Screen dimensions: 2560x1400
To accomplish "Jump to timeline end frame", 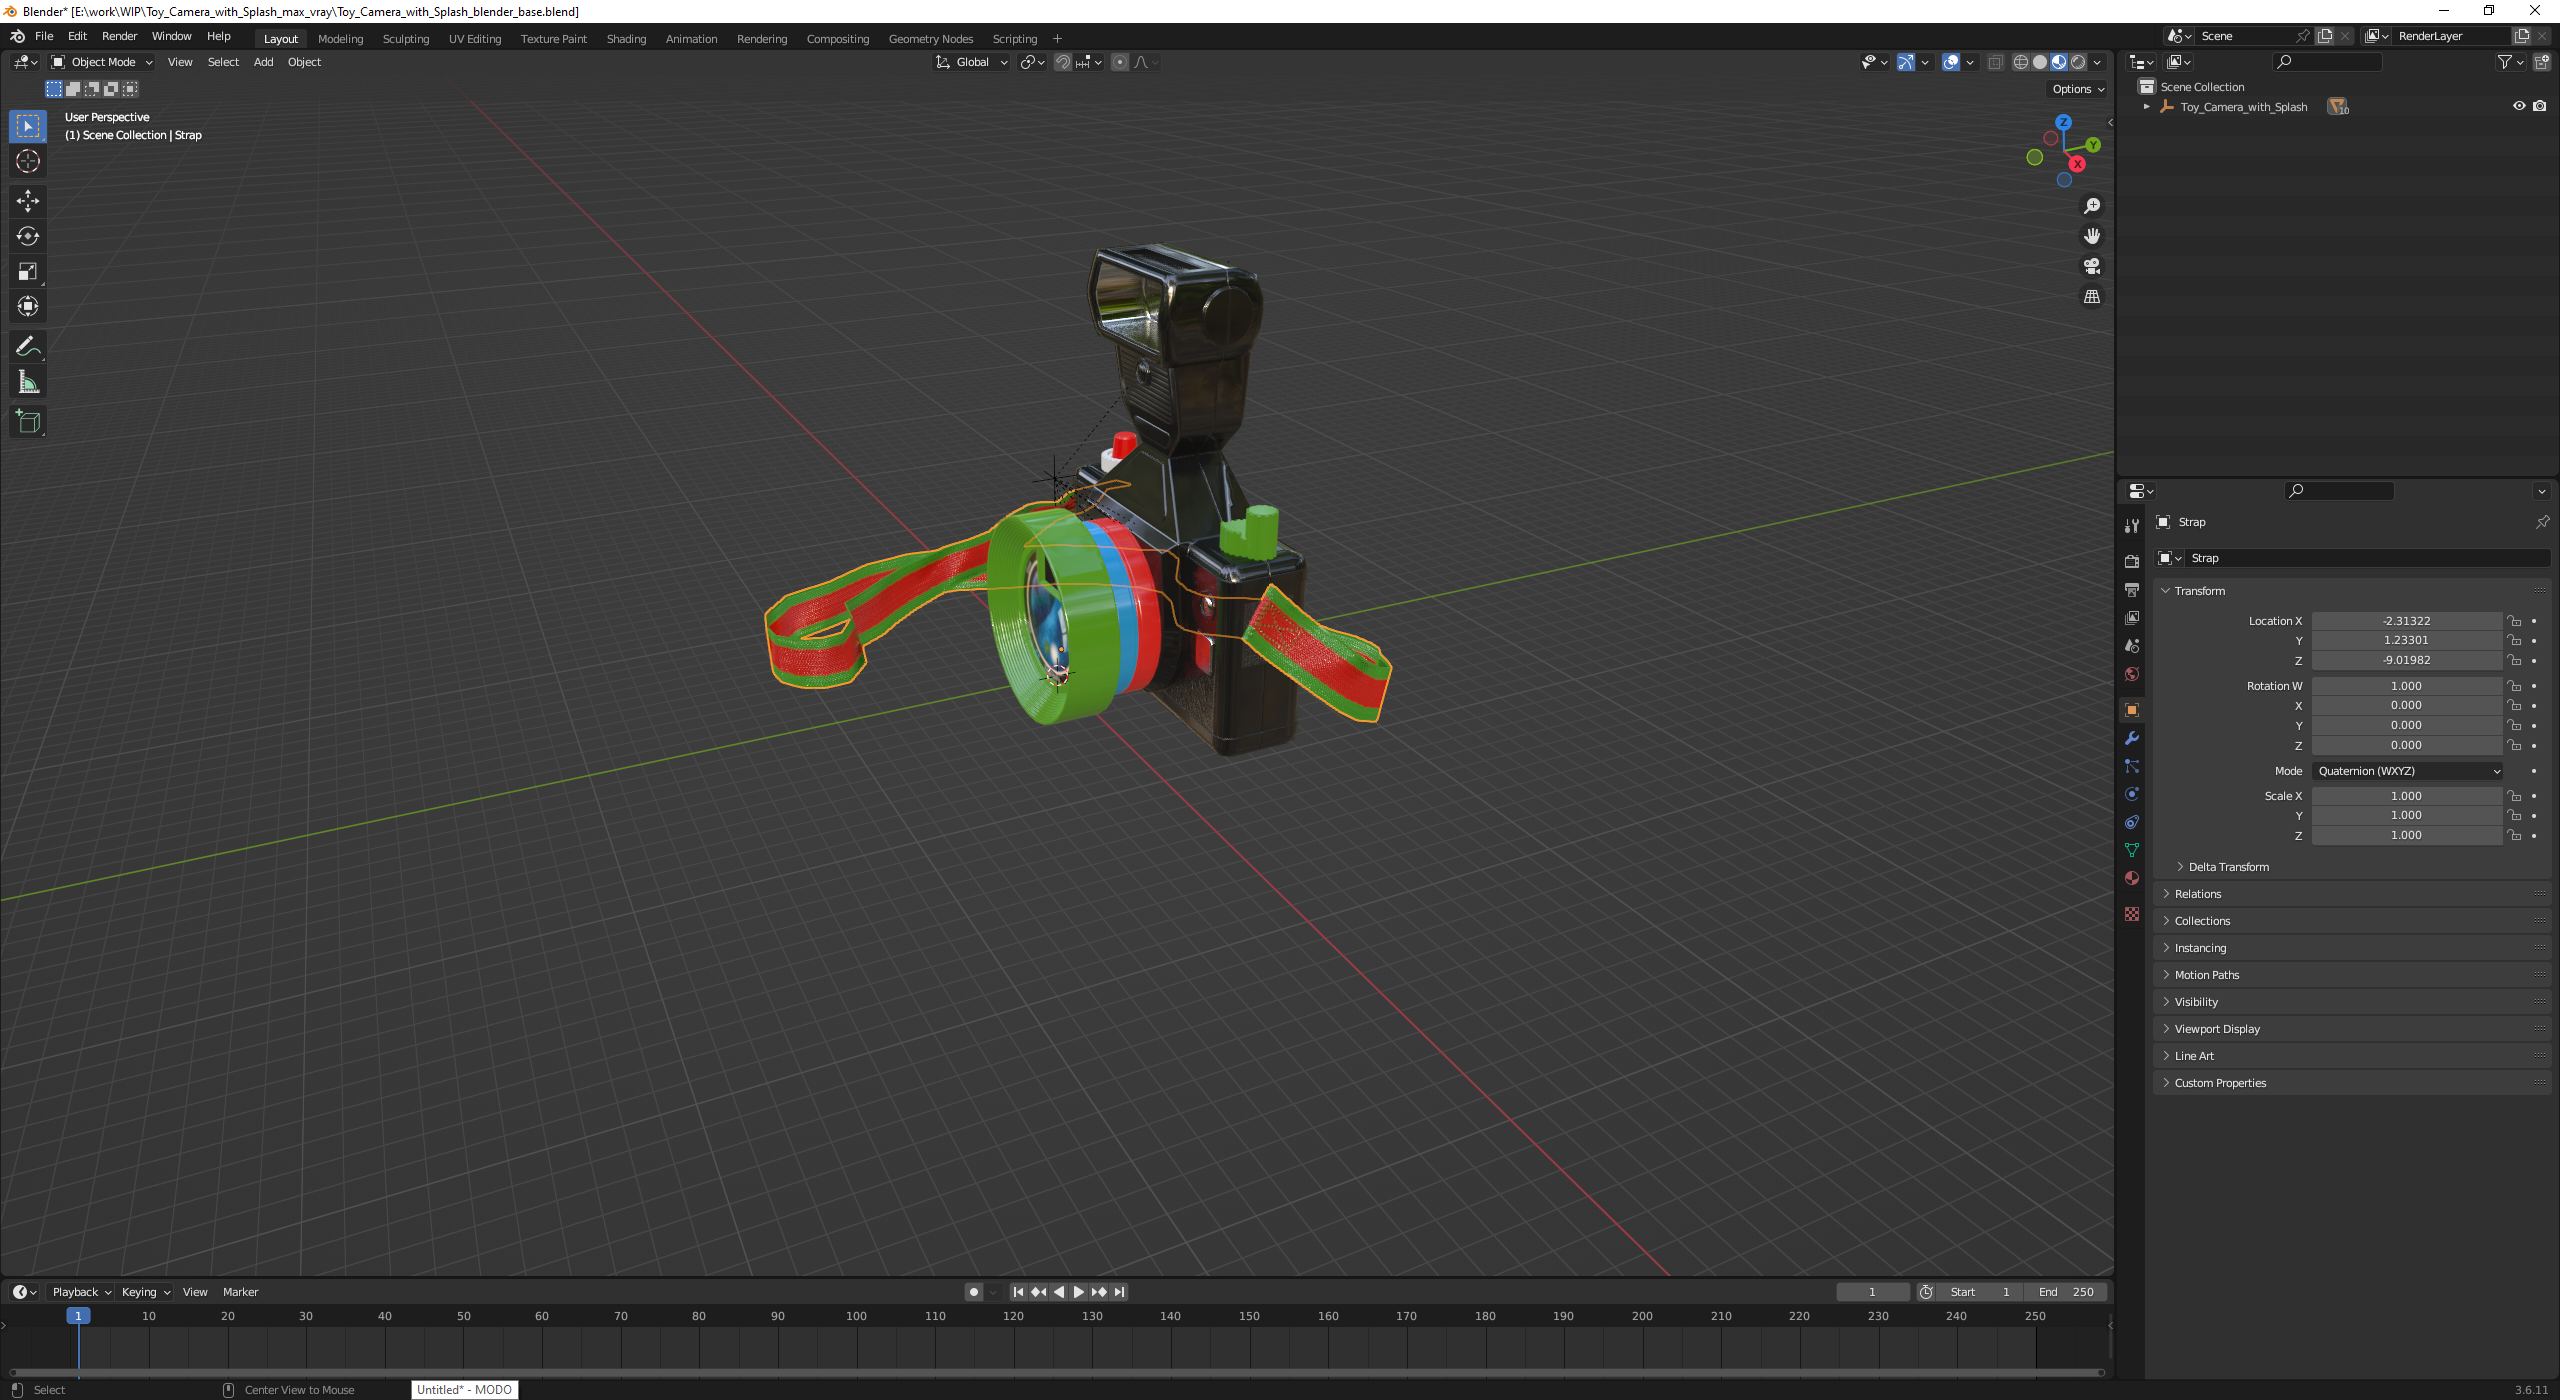I will tap(1120, 1292).
